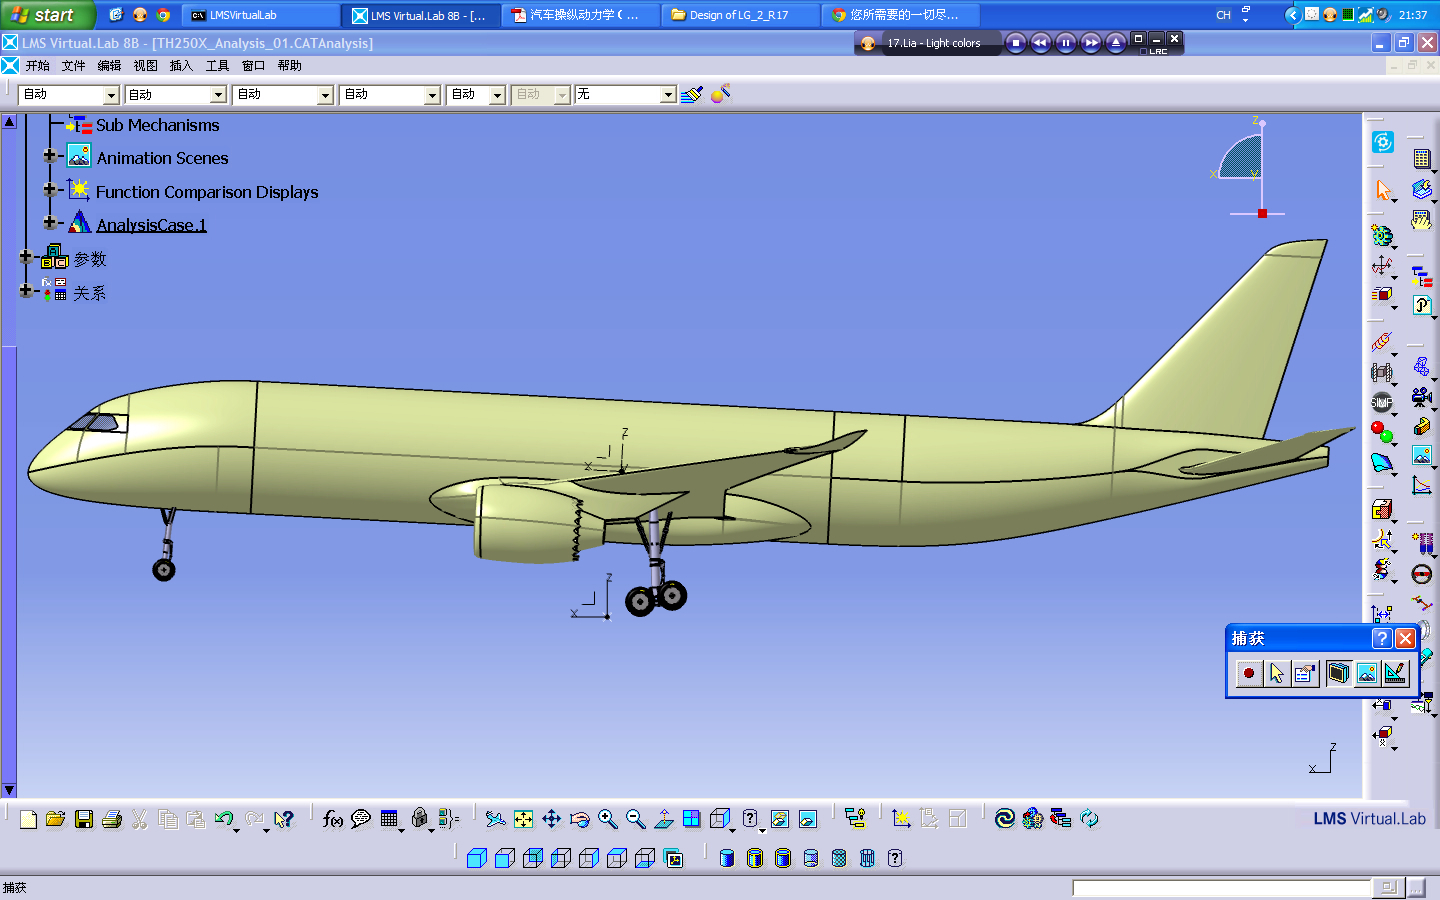The image size is (1440, 900).
Task: Click the steering wheel icon in right toolbar
Action: 1421,574
